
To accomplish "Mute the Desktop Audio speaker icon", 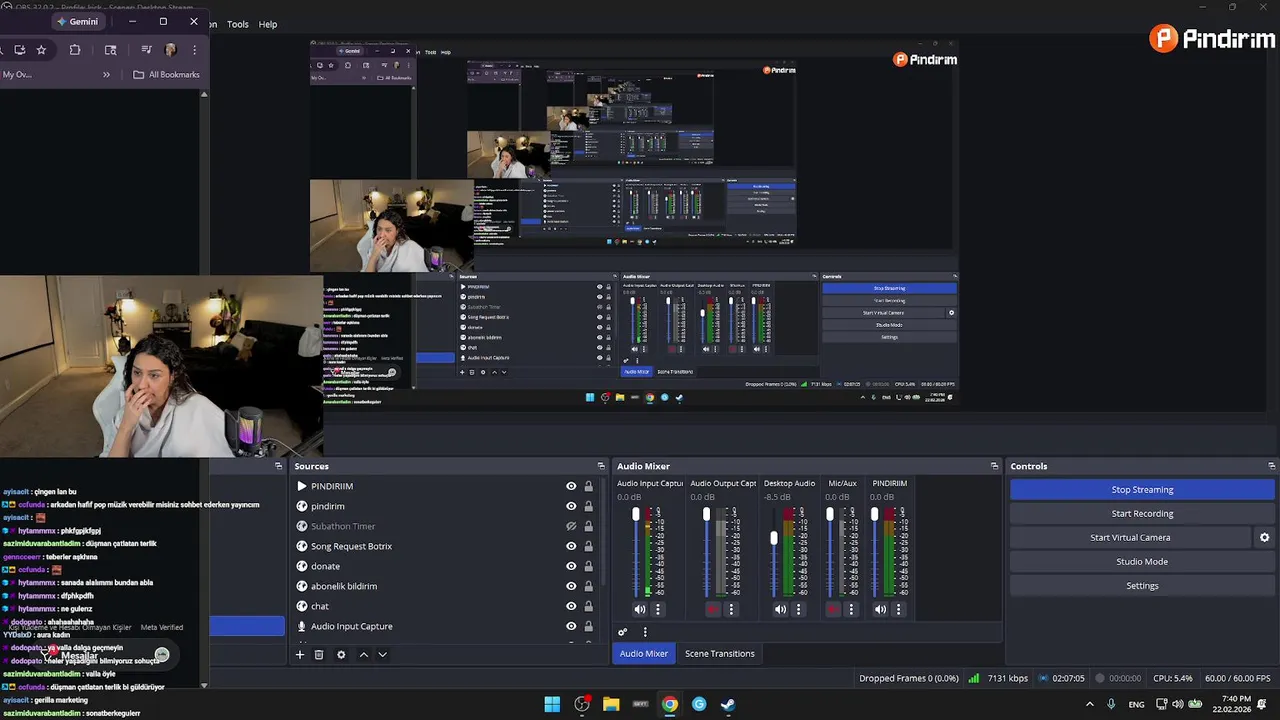I will (780, 609).
